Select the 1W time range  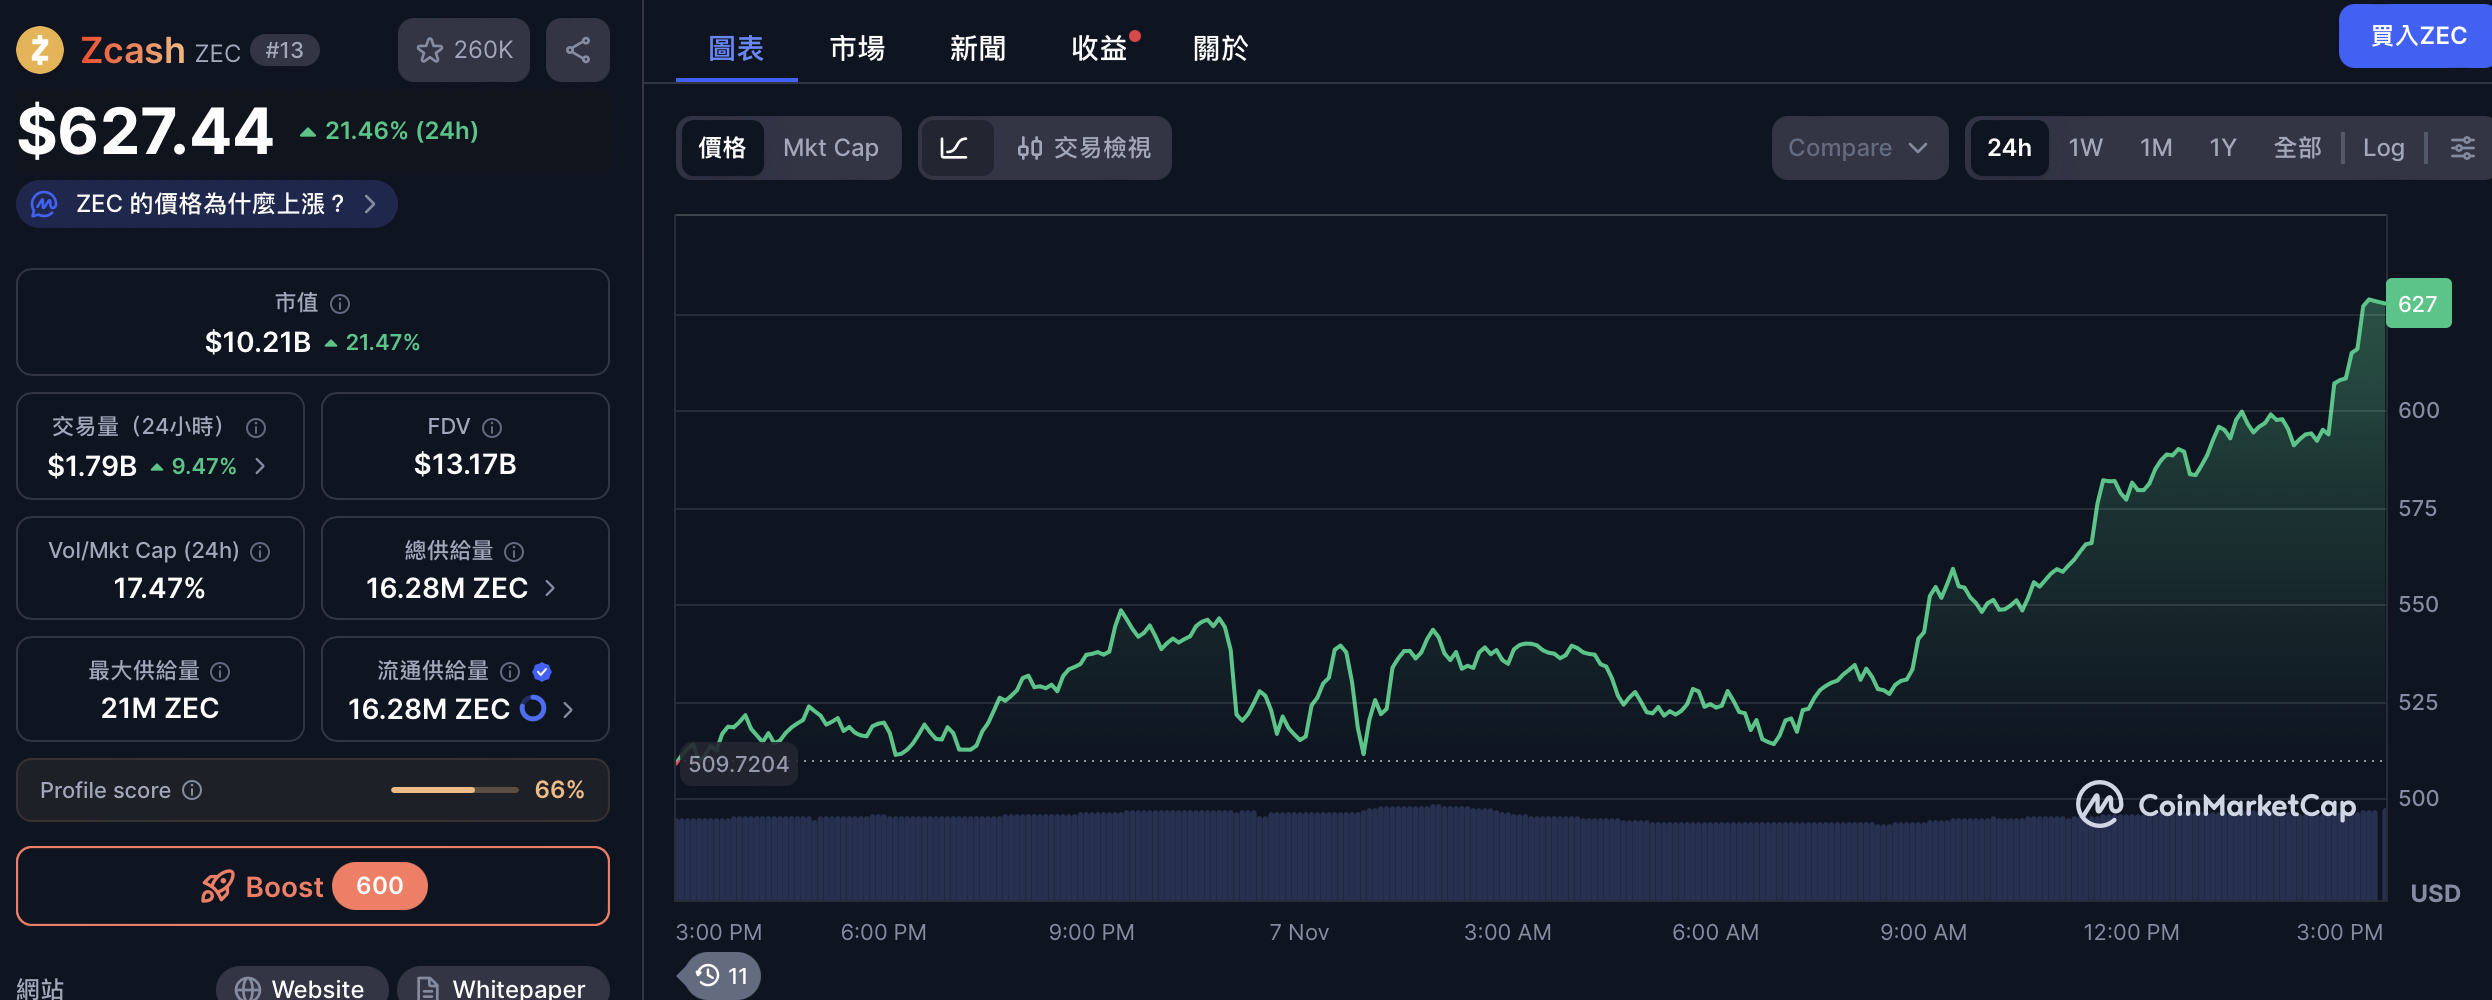click(2085, 148)
